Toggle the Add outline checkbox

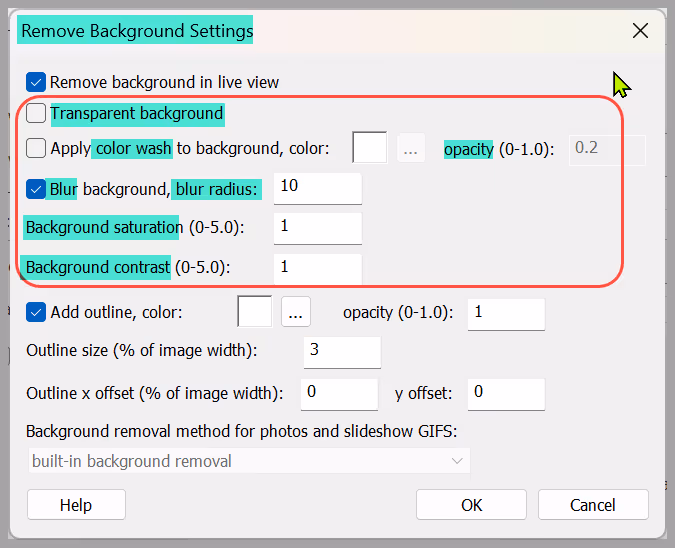pyautogui.click(x=36, y=312)
